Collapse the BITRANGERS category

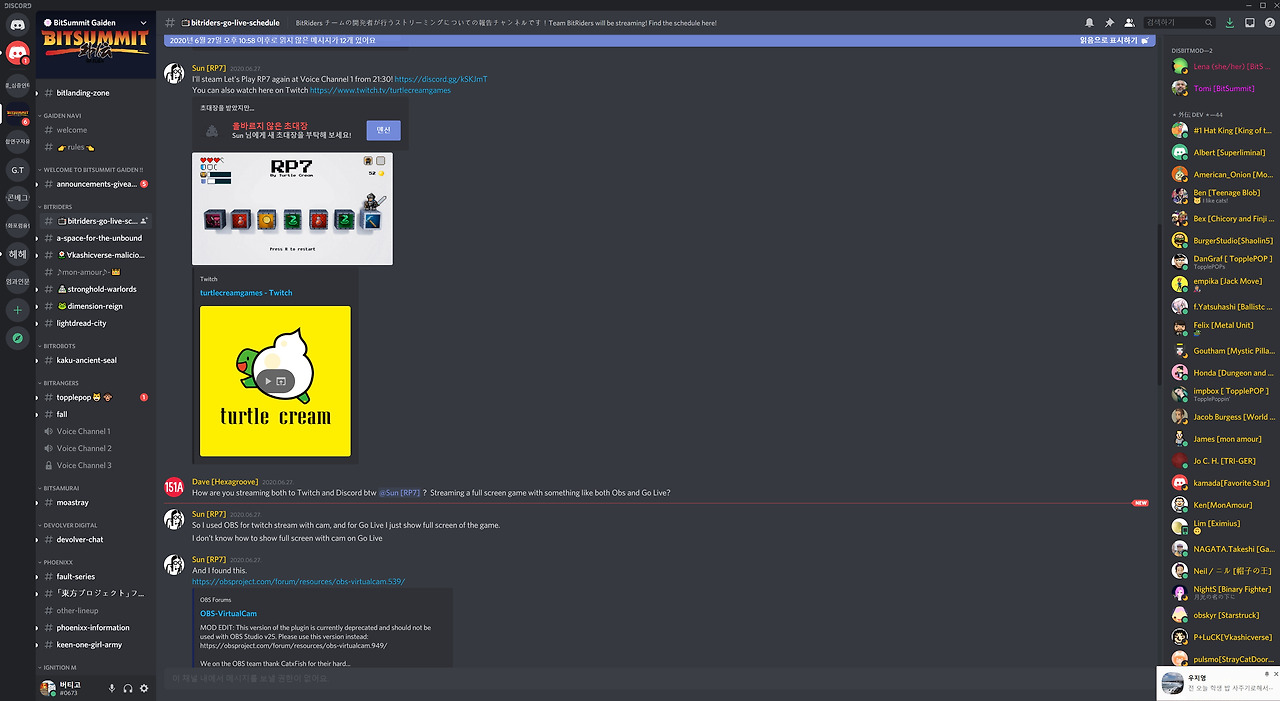click(60, 383)
